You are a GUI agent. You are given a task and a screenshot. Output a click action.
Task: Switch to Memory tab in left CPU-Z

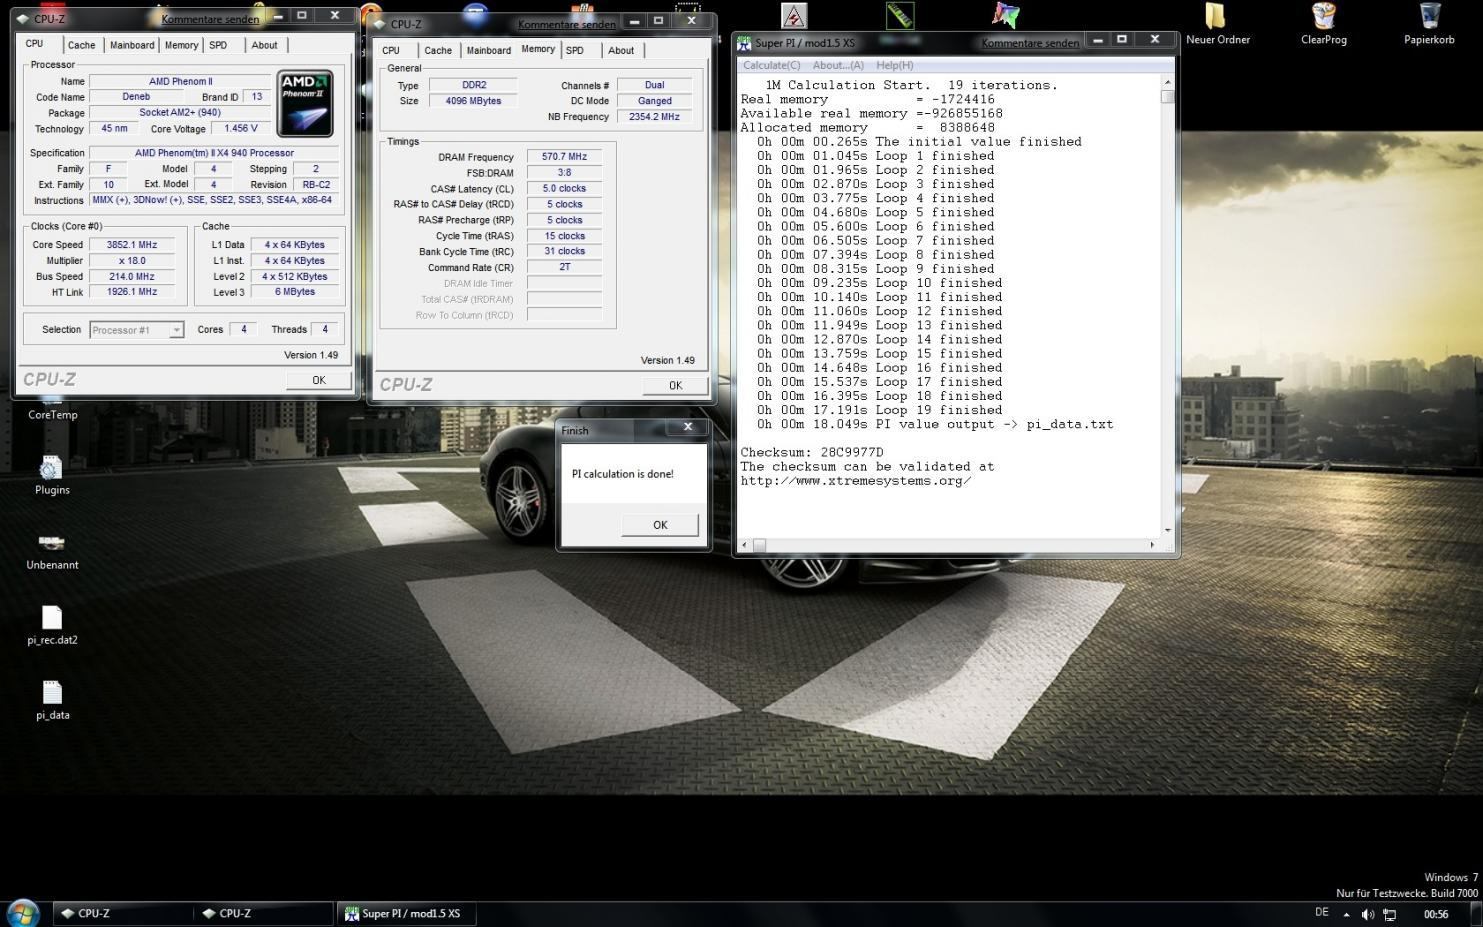pos(181,45)
